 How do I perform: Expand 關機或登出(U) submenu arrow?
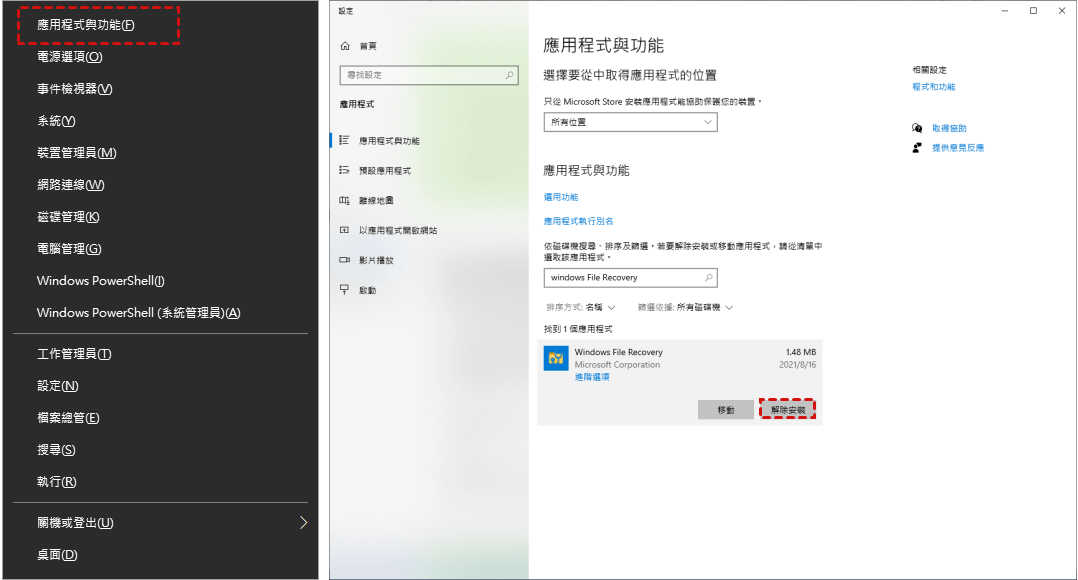click(303, 523)
